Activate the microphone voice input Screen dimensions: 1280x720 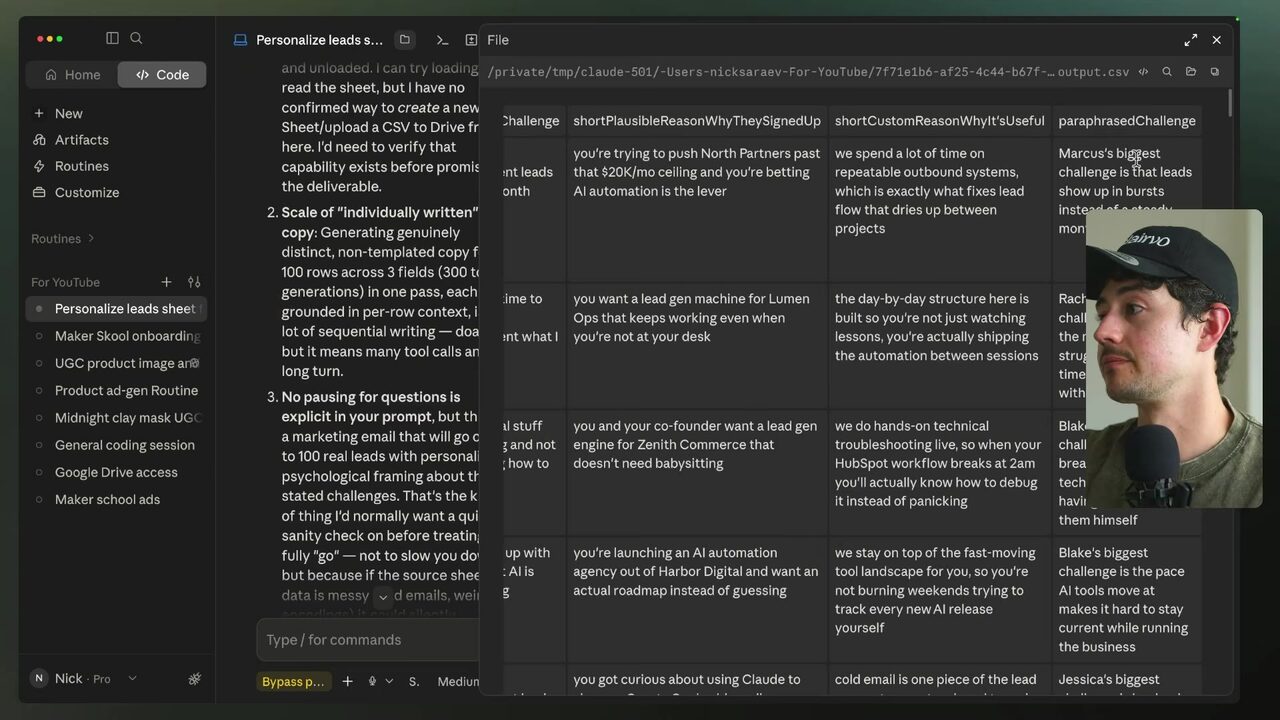click(372, 681)
